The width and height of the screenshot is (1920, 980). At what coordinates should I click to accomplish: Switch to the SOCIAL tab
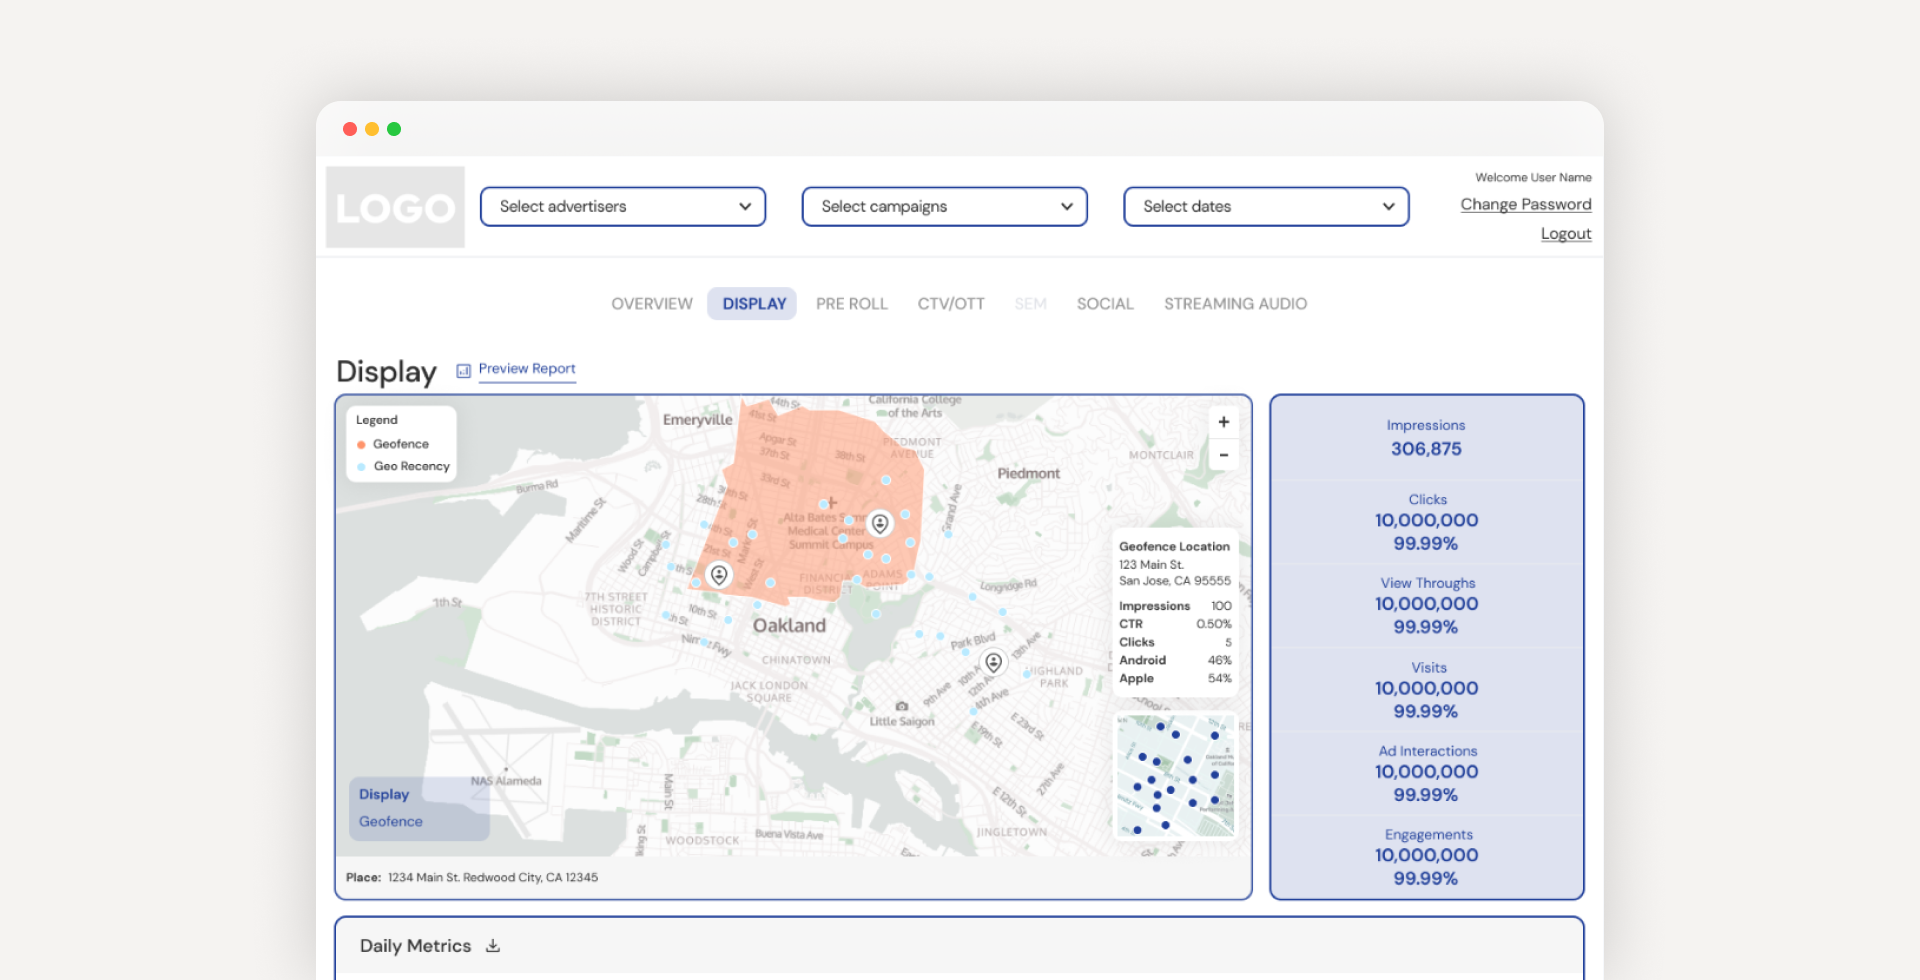coord(1105,304)
